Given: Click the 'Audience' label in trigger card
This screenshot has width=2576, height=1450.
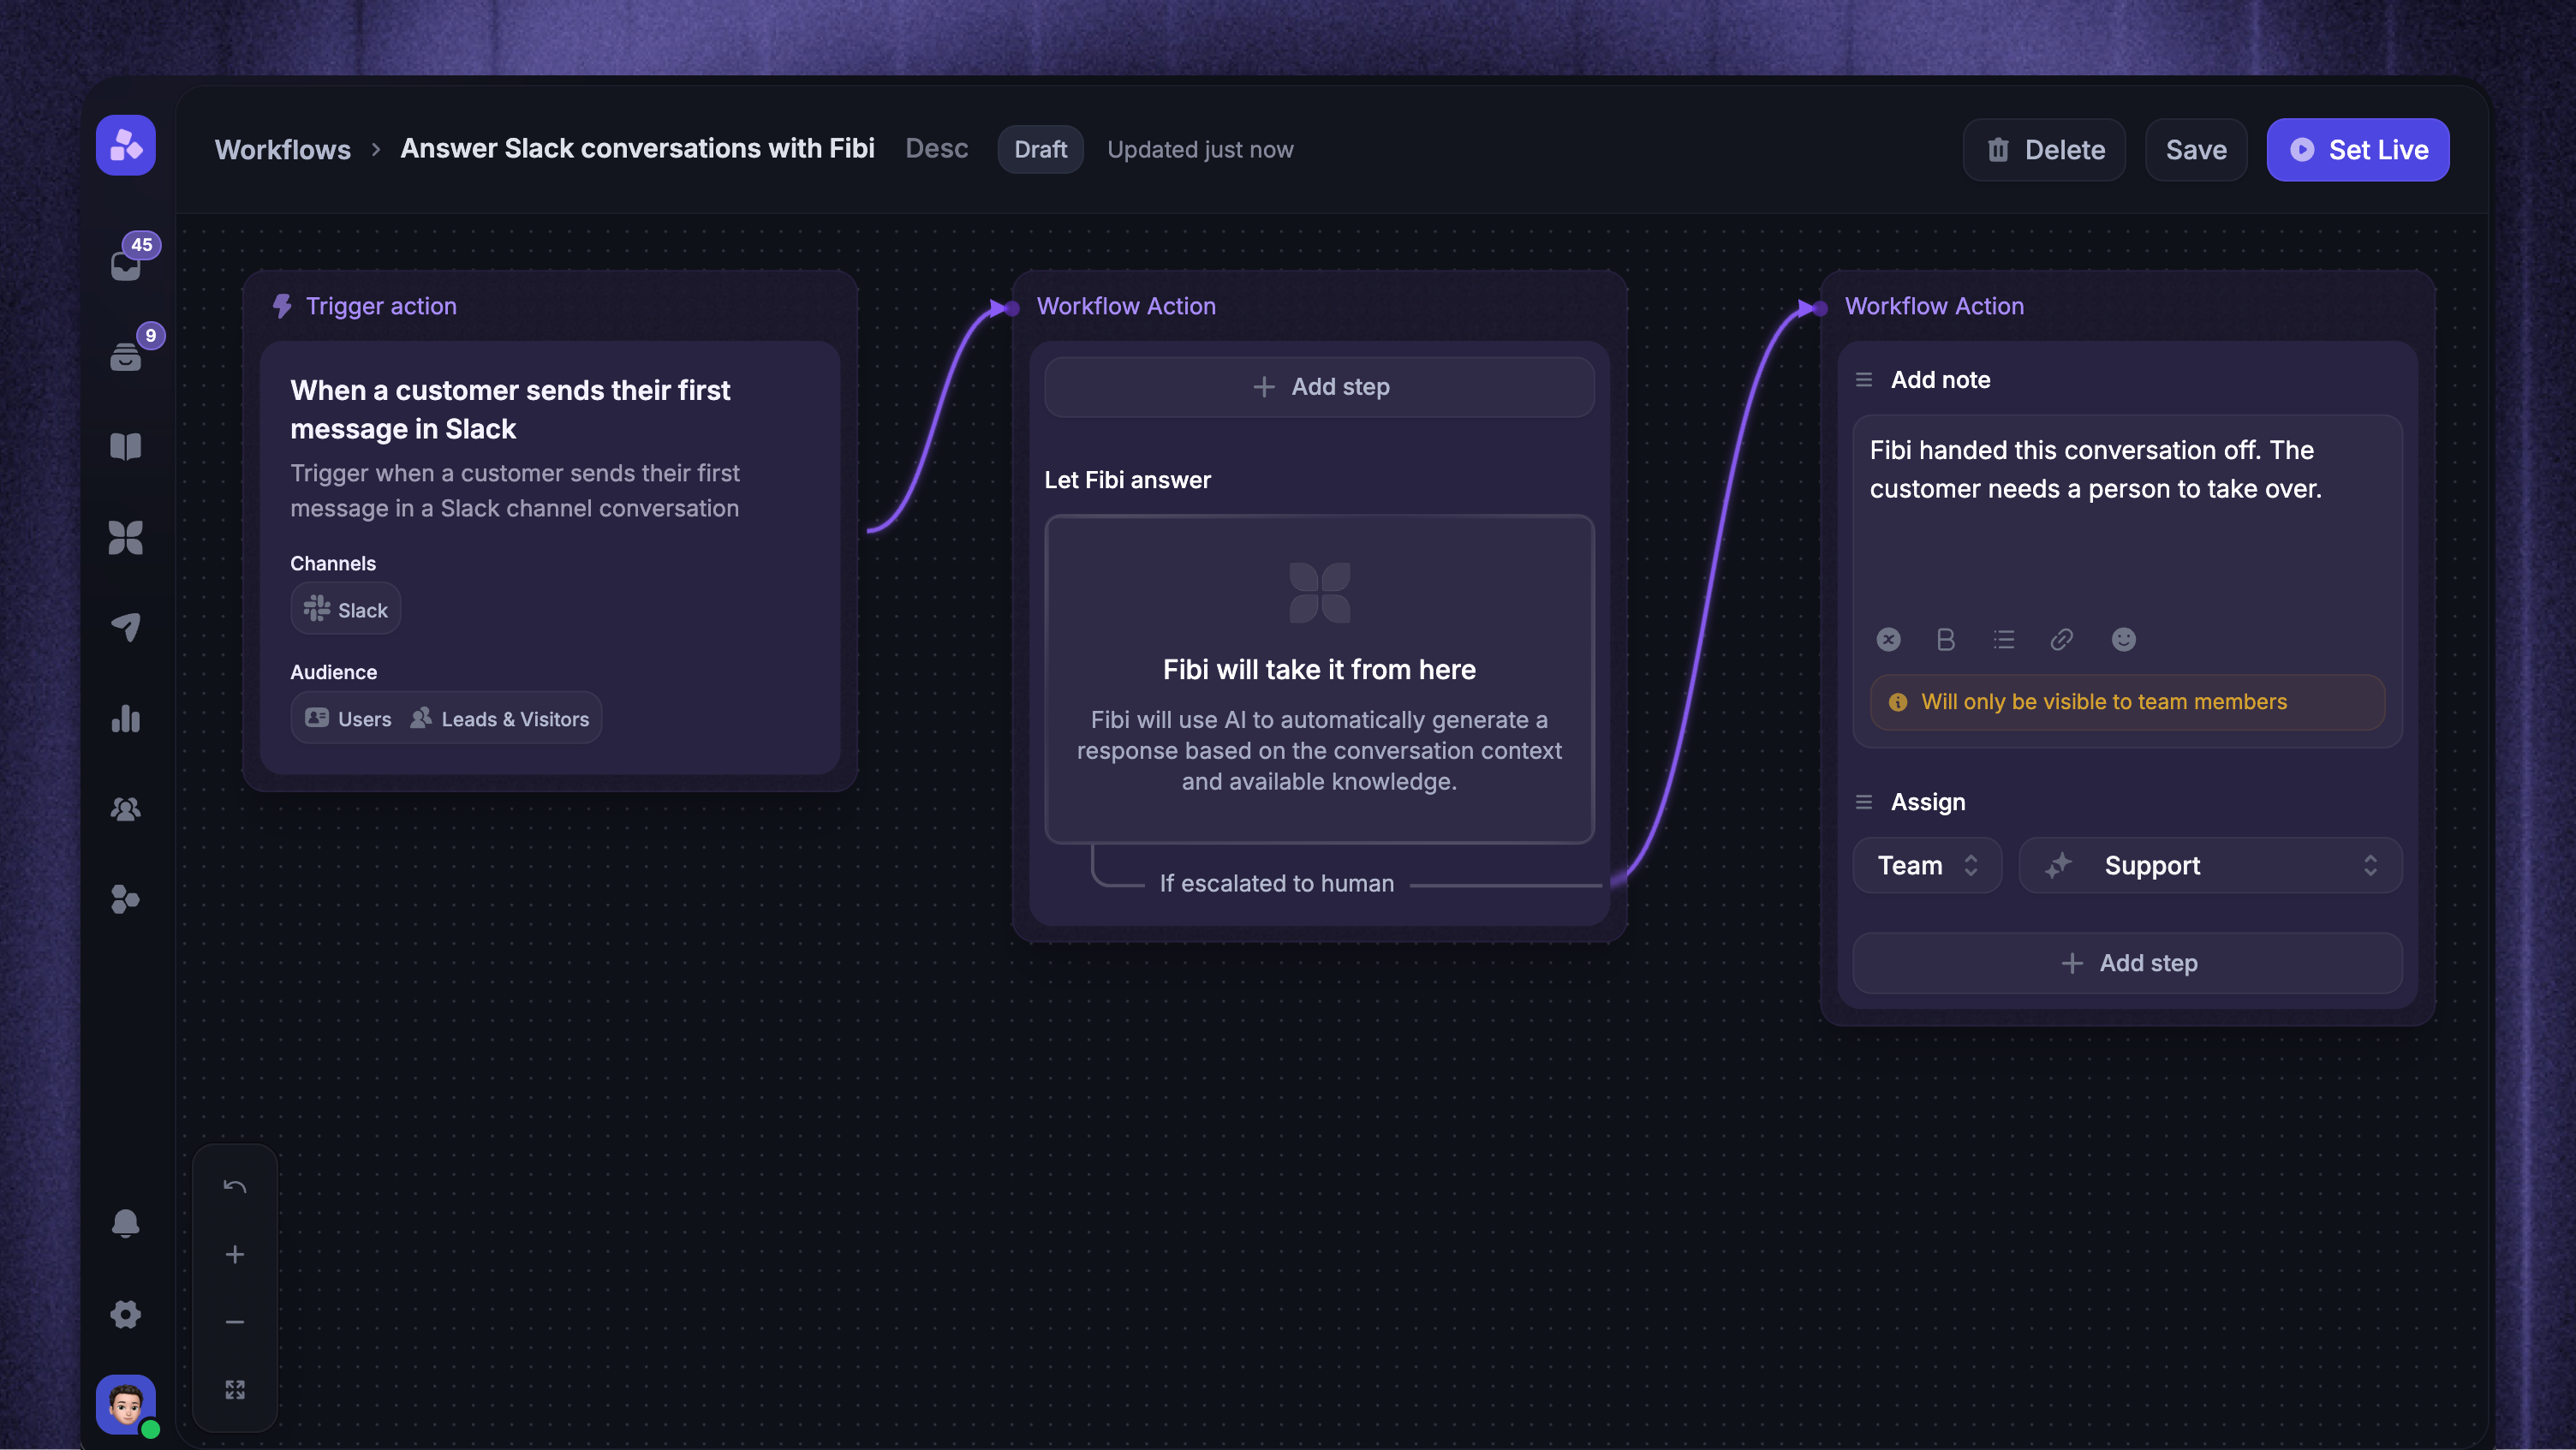Looking at the screenshot, I should click(x=334, y=672).
